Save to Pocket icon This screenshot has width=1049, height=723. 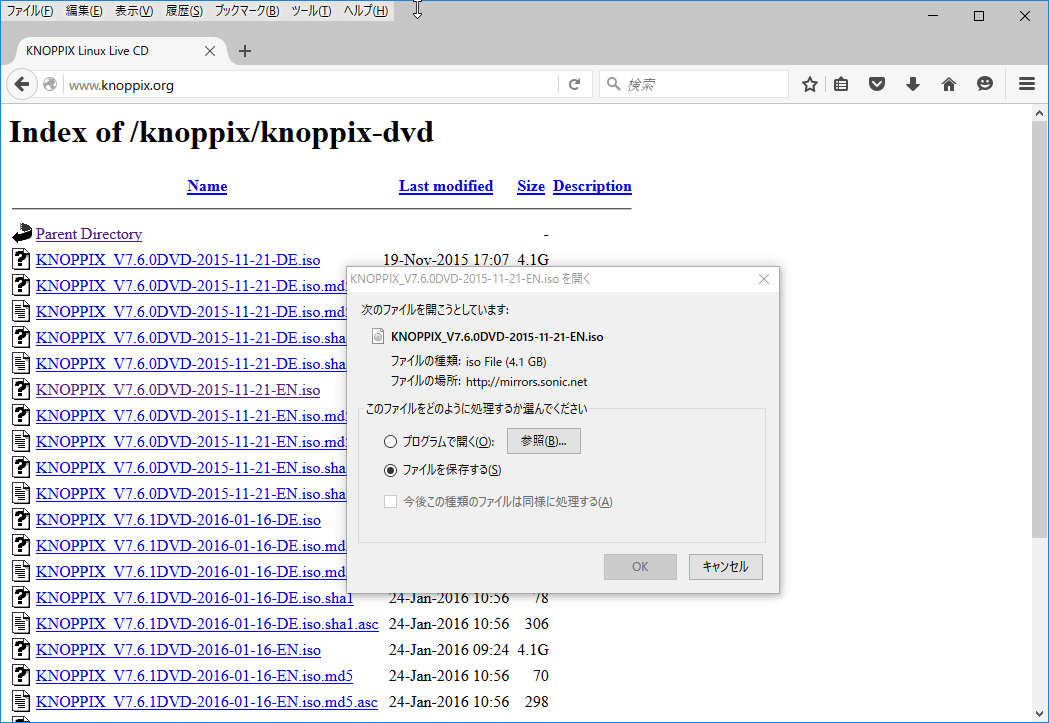tap(877, 84)
